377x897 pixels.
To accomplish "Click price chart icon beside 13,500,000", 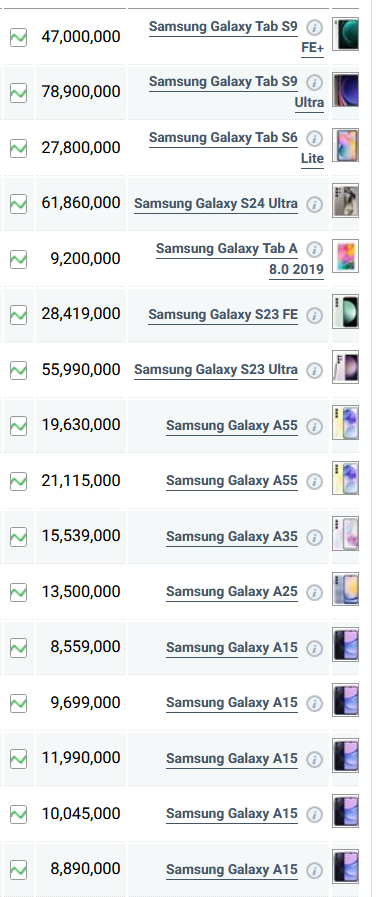I will coord(18,593).
